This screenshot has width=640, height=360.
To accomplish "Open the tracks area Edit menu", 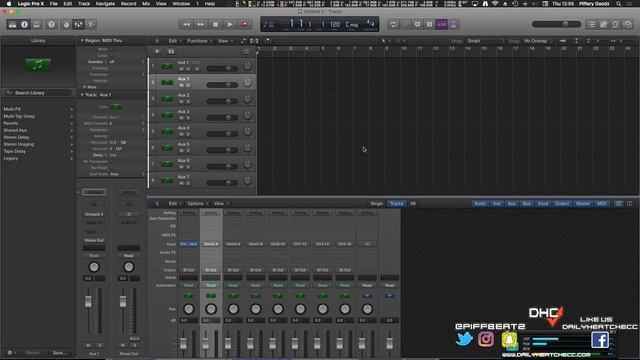I will click(174, 41).
